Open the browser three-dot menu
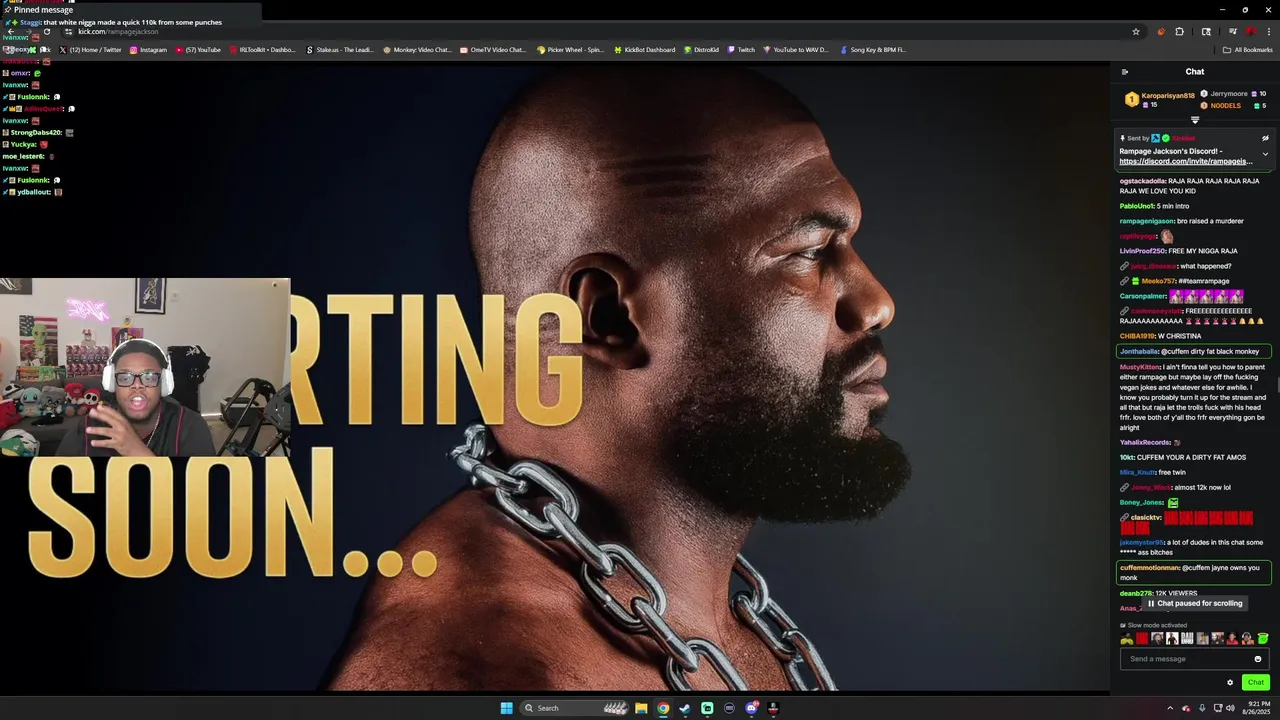The width and height of the screenshot is (1280, 720). [x=1269, y=31]
